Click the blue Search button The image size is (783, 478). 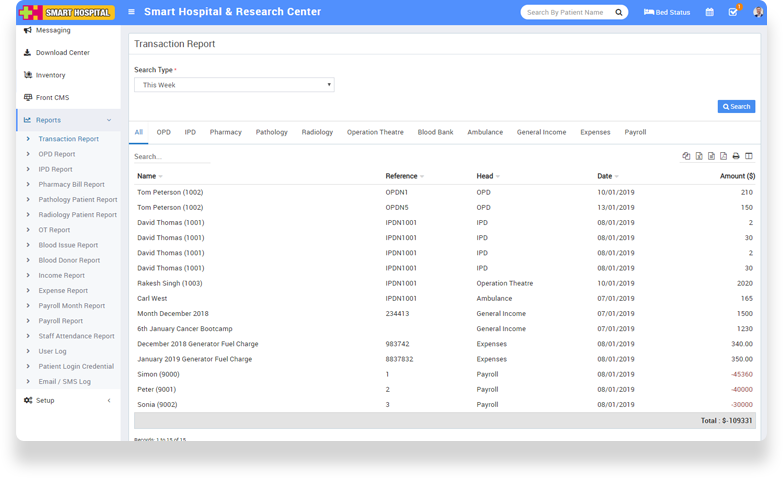click(x=736, y=106)
